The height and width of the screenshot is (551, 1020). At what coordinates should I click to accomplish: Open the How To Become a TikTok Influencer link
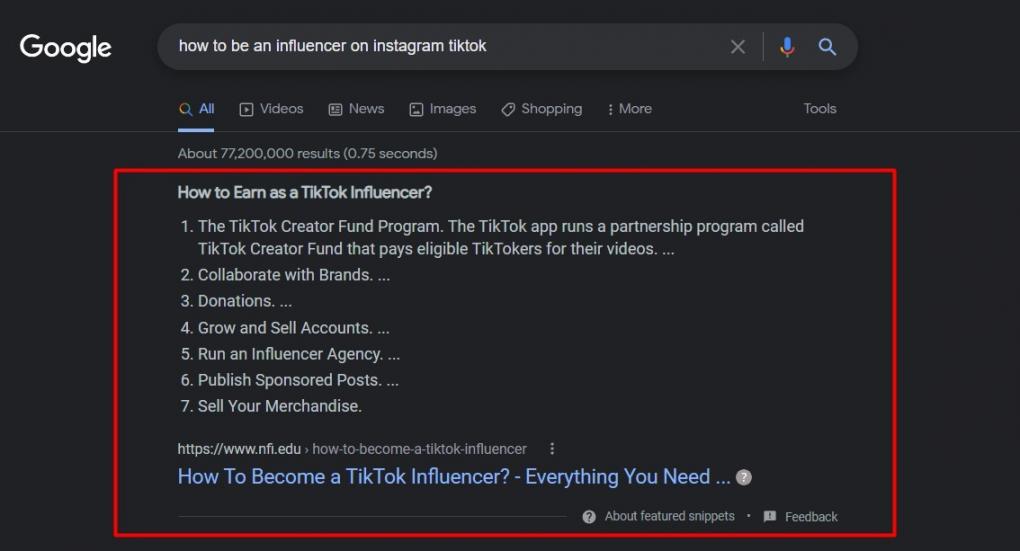pos(453,477)
